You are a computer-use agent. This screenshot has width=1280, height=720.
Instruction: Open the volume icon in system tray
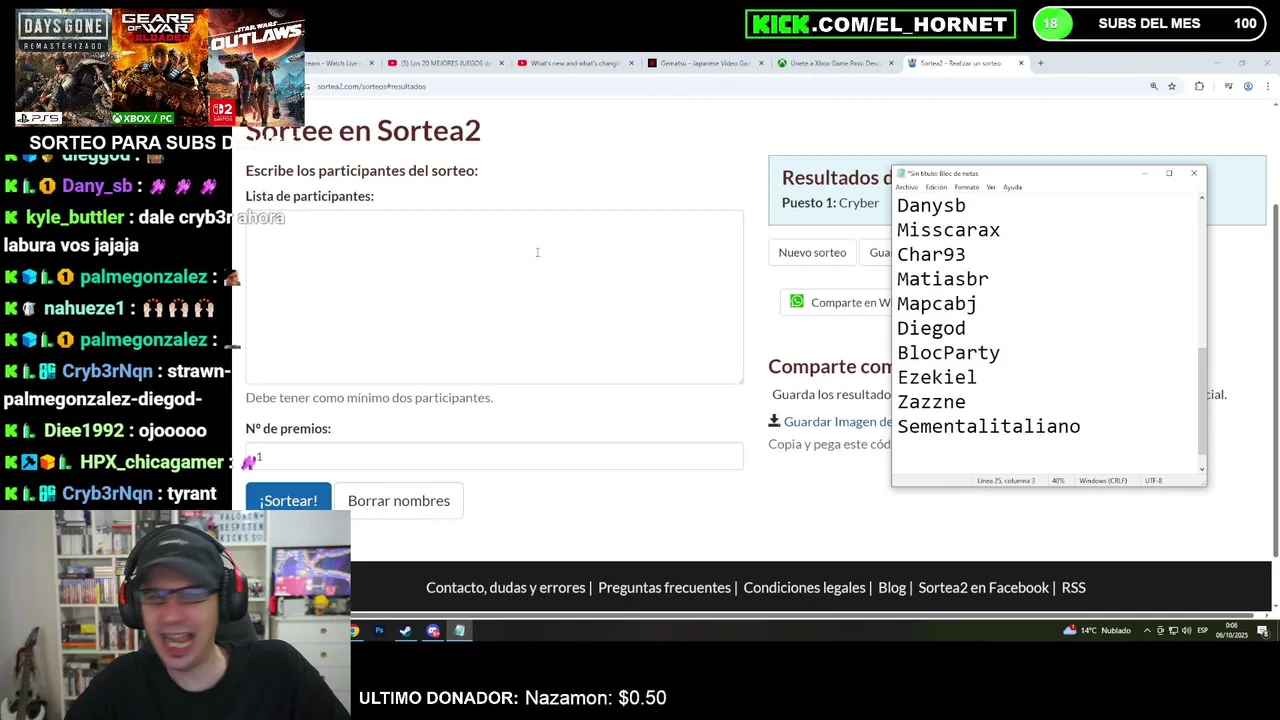pos(1185,631)
